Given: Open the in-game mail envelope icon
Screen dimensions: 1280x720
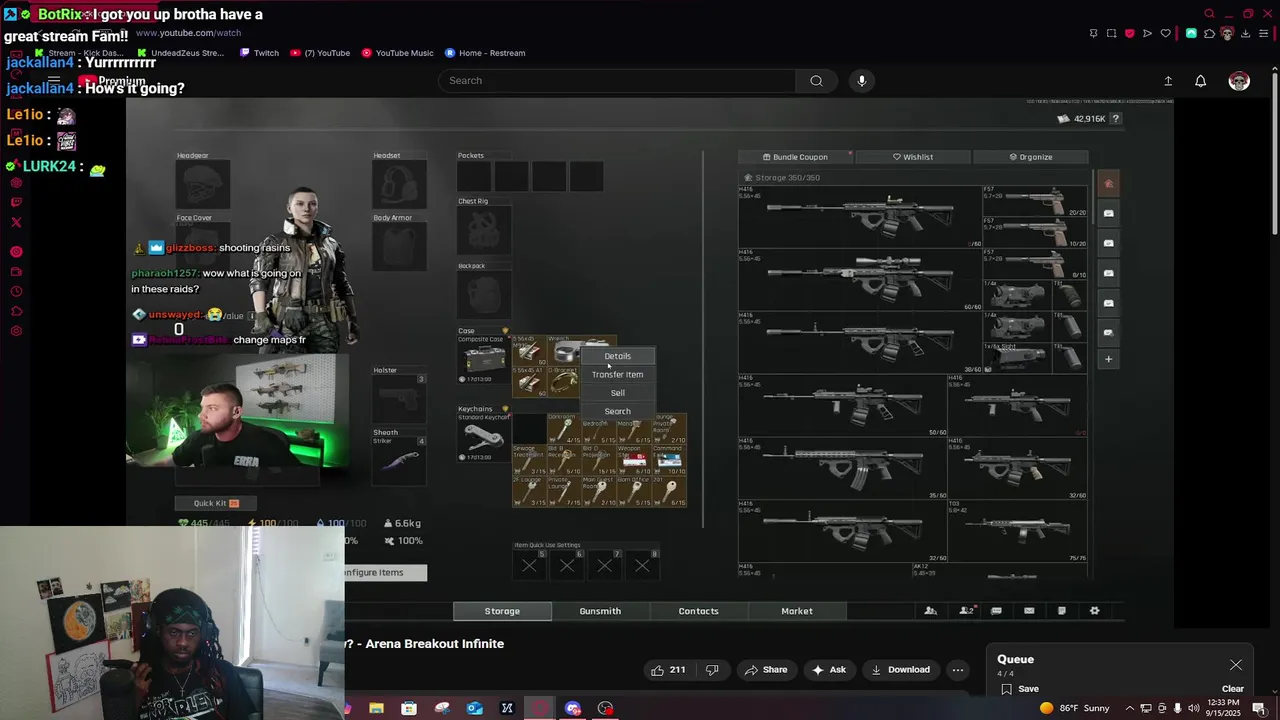Looking at the screenshot, I should click(x=1029, y=611).
